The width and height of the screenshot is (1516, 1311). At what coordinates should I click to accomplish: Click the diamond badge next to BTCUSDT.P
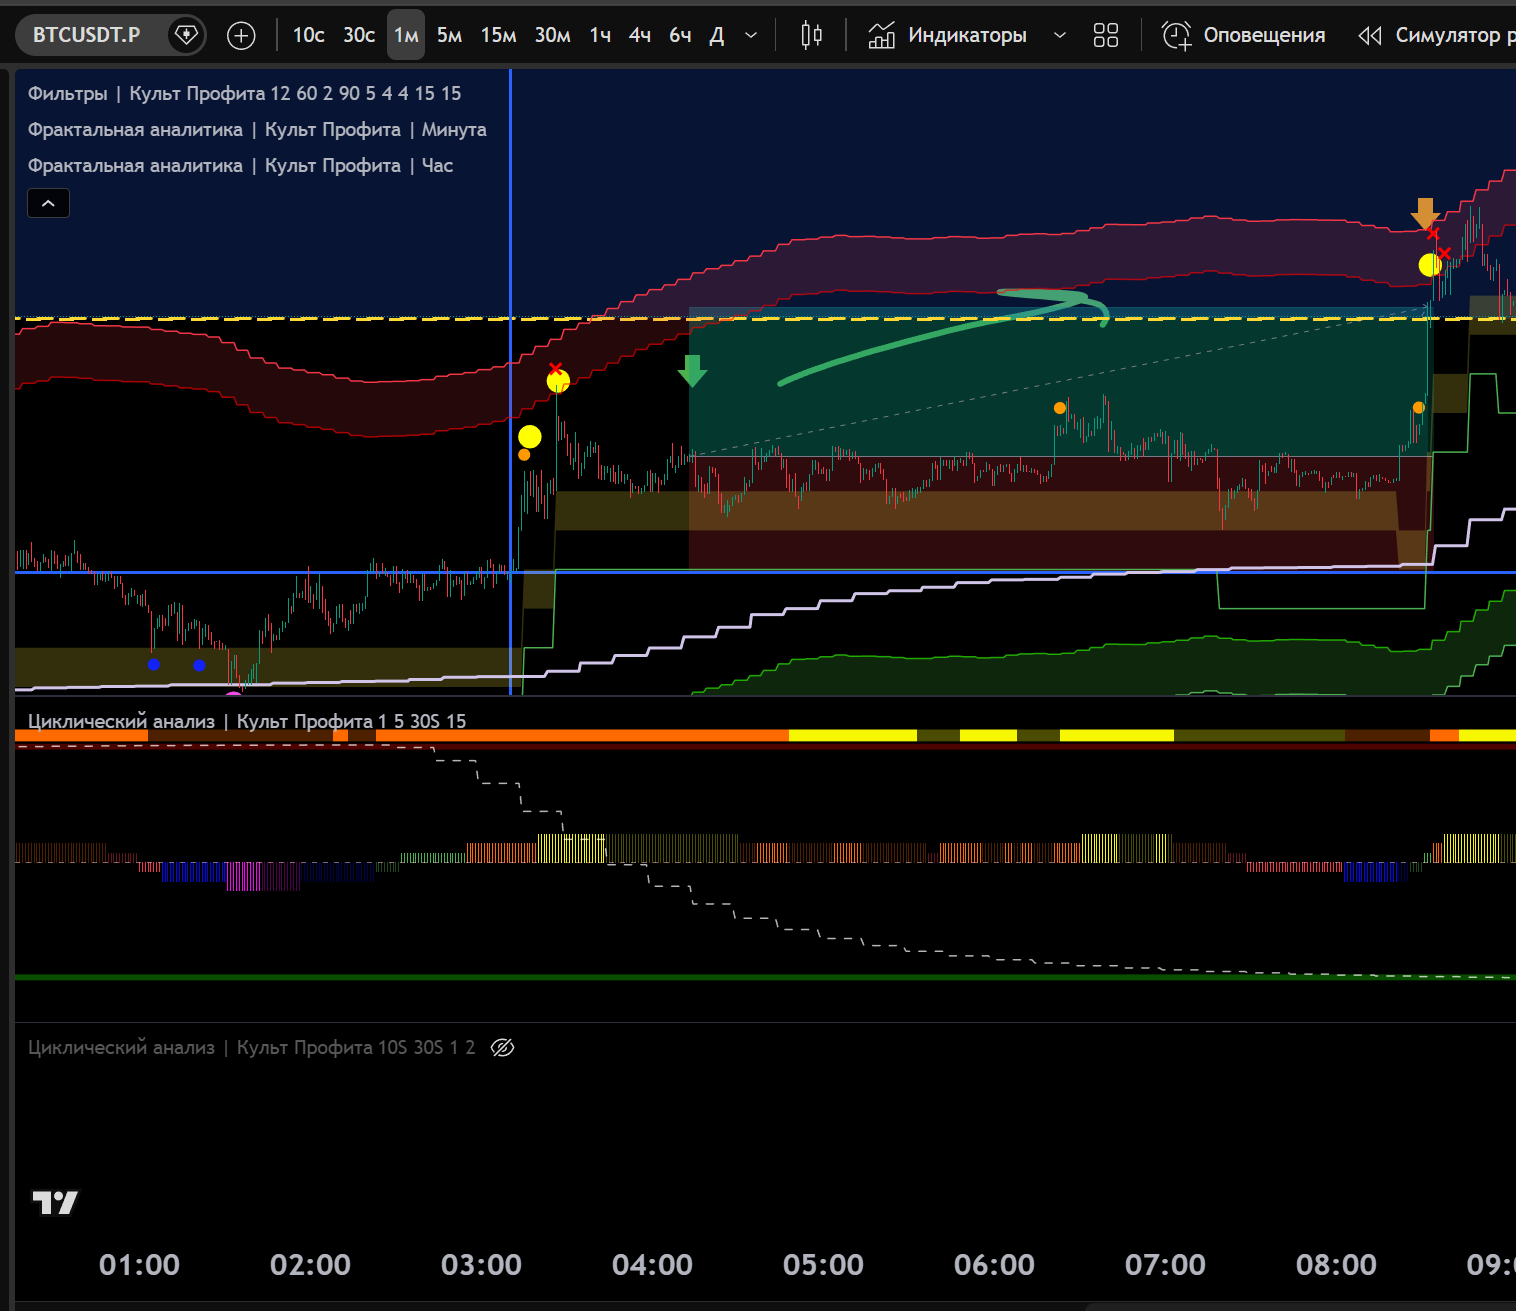(x=186, y=35)
